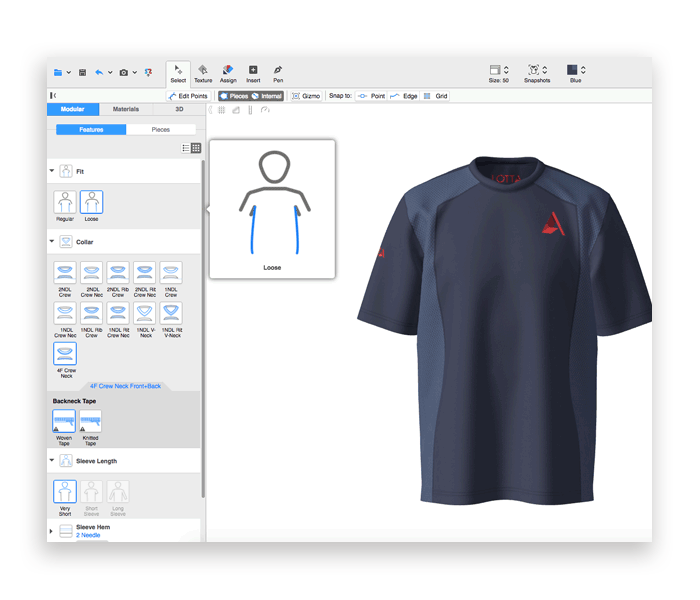Collapse the Fit section
The height and width of the screenshot is (600, 700).
click(x=52, y=171)
